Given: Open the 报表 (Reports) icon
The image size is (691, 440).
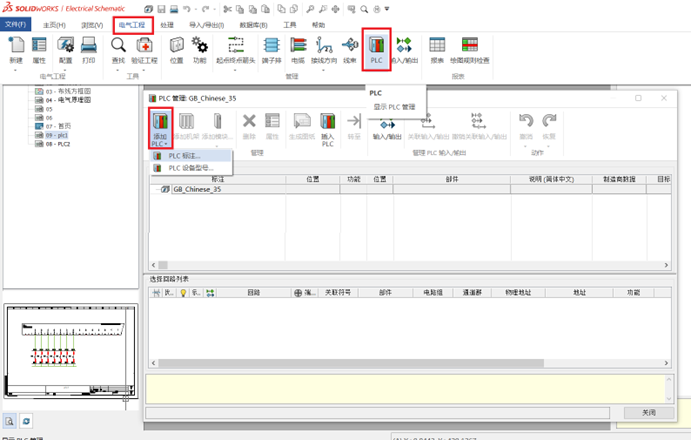Looking at the screenshot, I should tap(437, 46).
